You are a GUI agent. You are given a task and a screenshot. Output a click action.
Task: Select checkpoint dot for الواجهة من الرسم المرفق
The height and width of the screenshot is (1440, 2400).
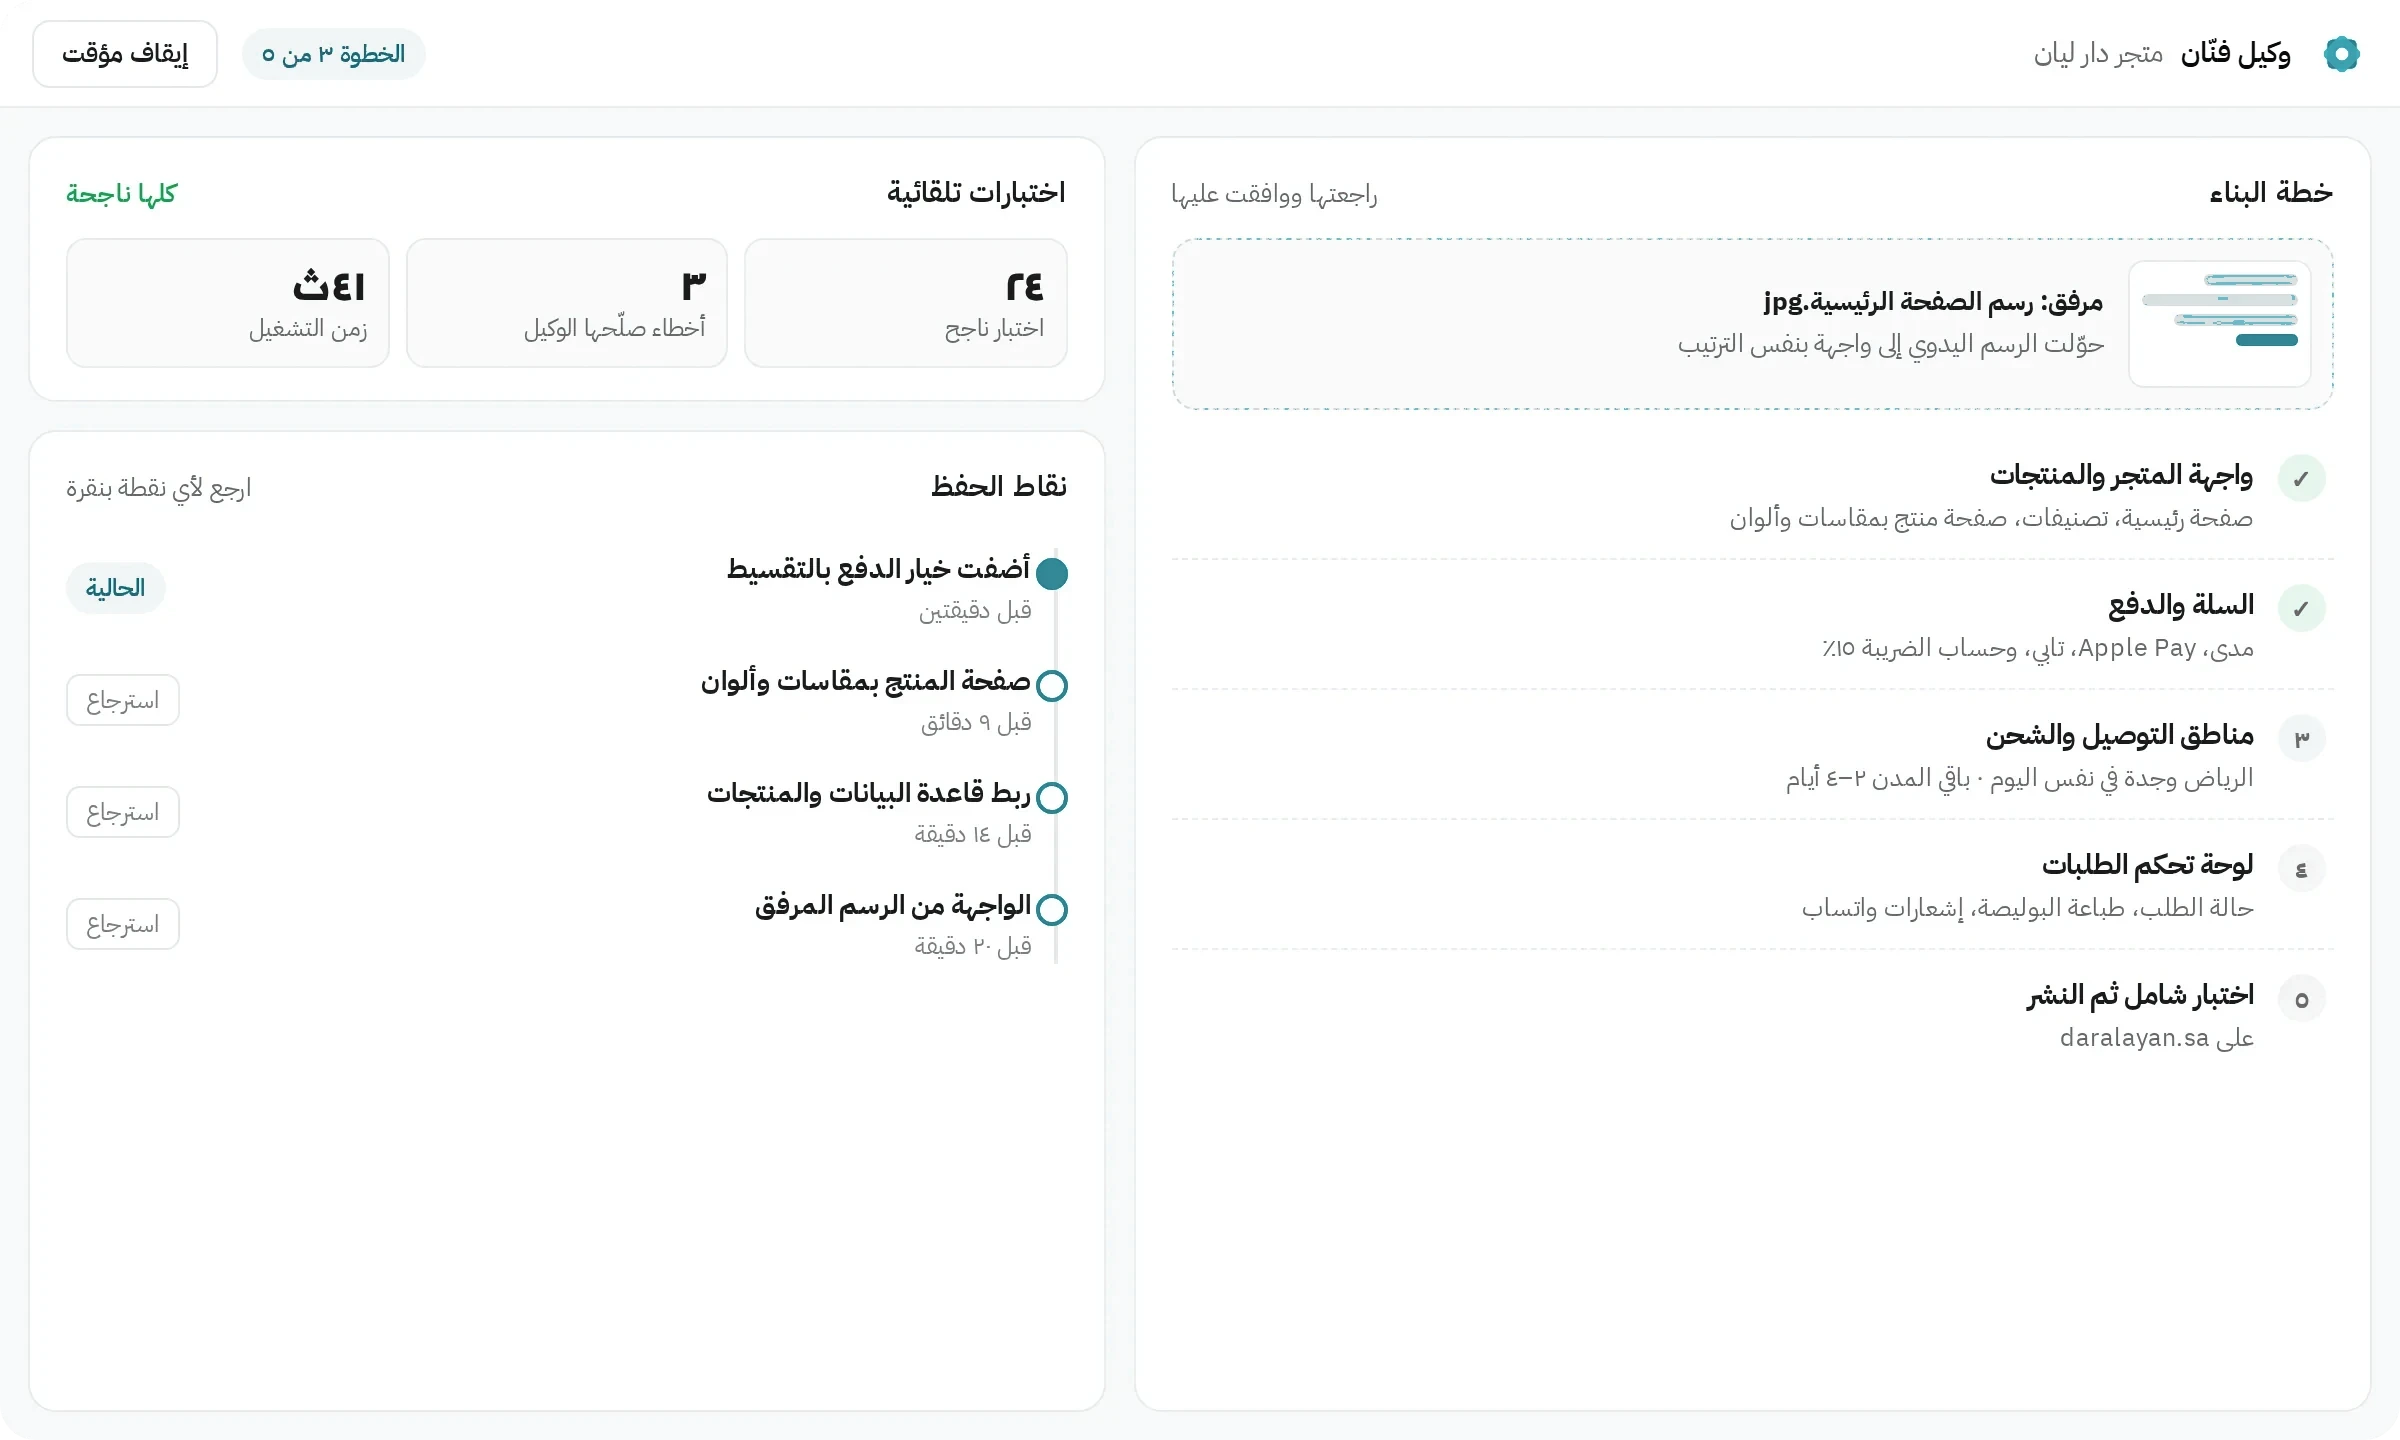point(1052,910)
